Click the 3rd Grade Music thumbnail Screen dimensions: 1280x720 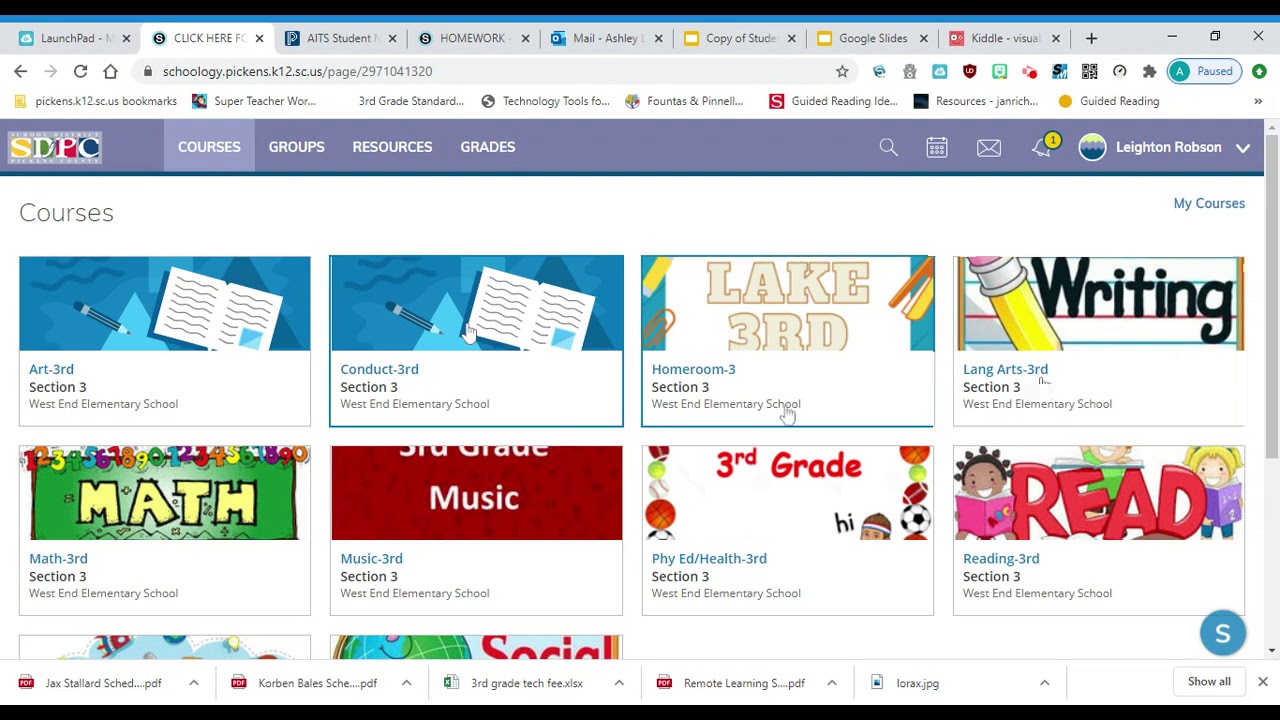click(x=476, y=493)
